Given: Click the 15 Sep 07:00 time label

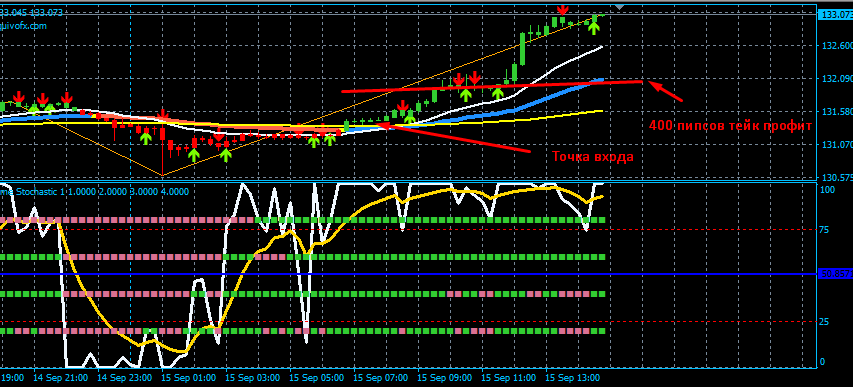Looking at the screenshot, I should coord(380,377).
